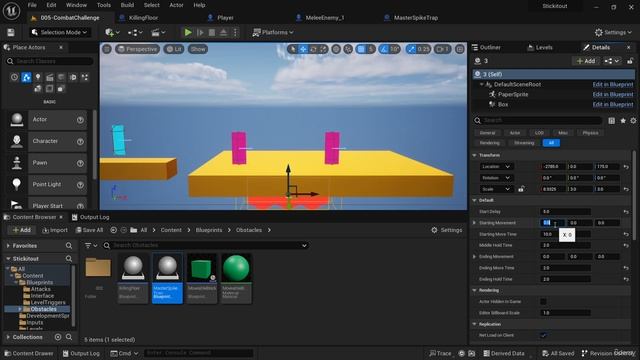Open the File menu
Image resolution: width=640 pixels, height=360 pixels.
pos(32,5)
